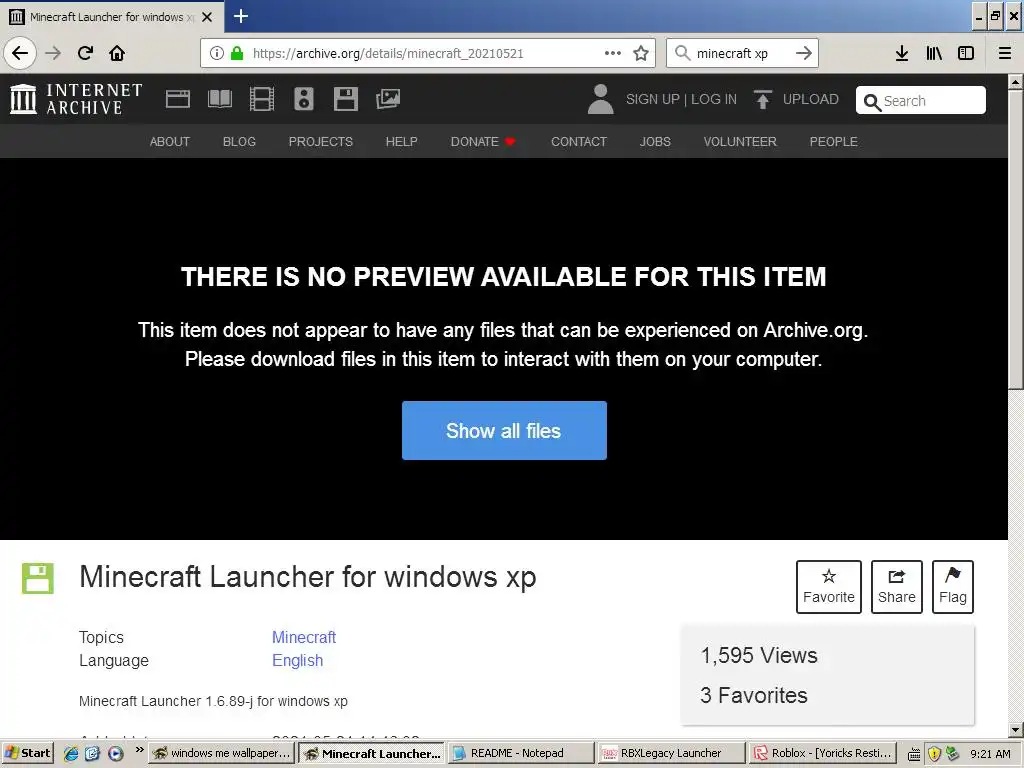Launch Windows Media Player from quick launch
The image size is (1024, 768).
coord(116,754)
